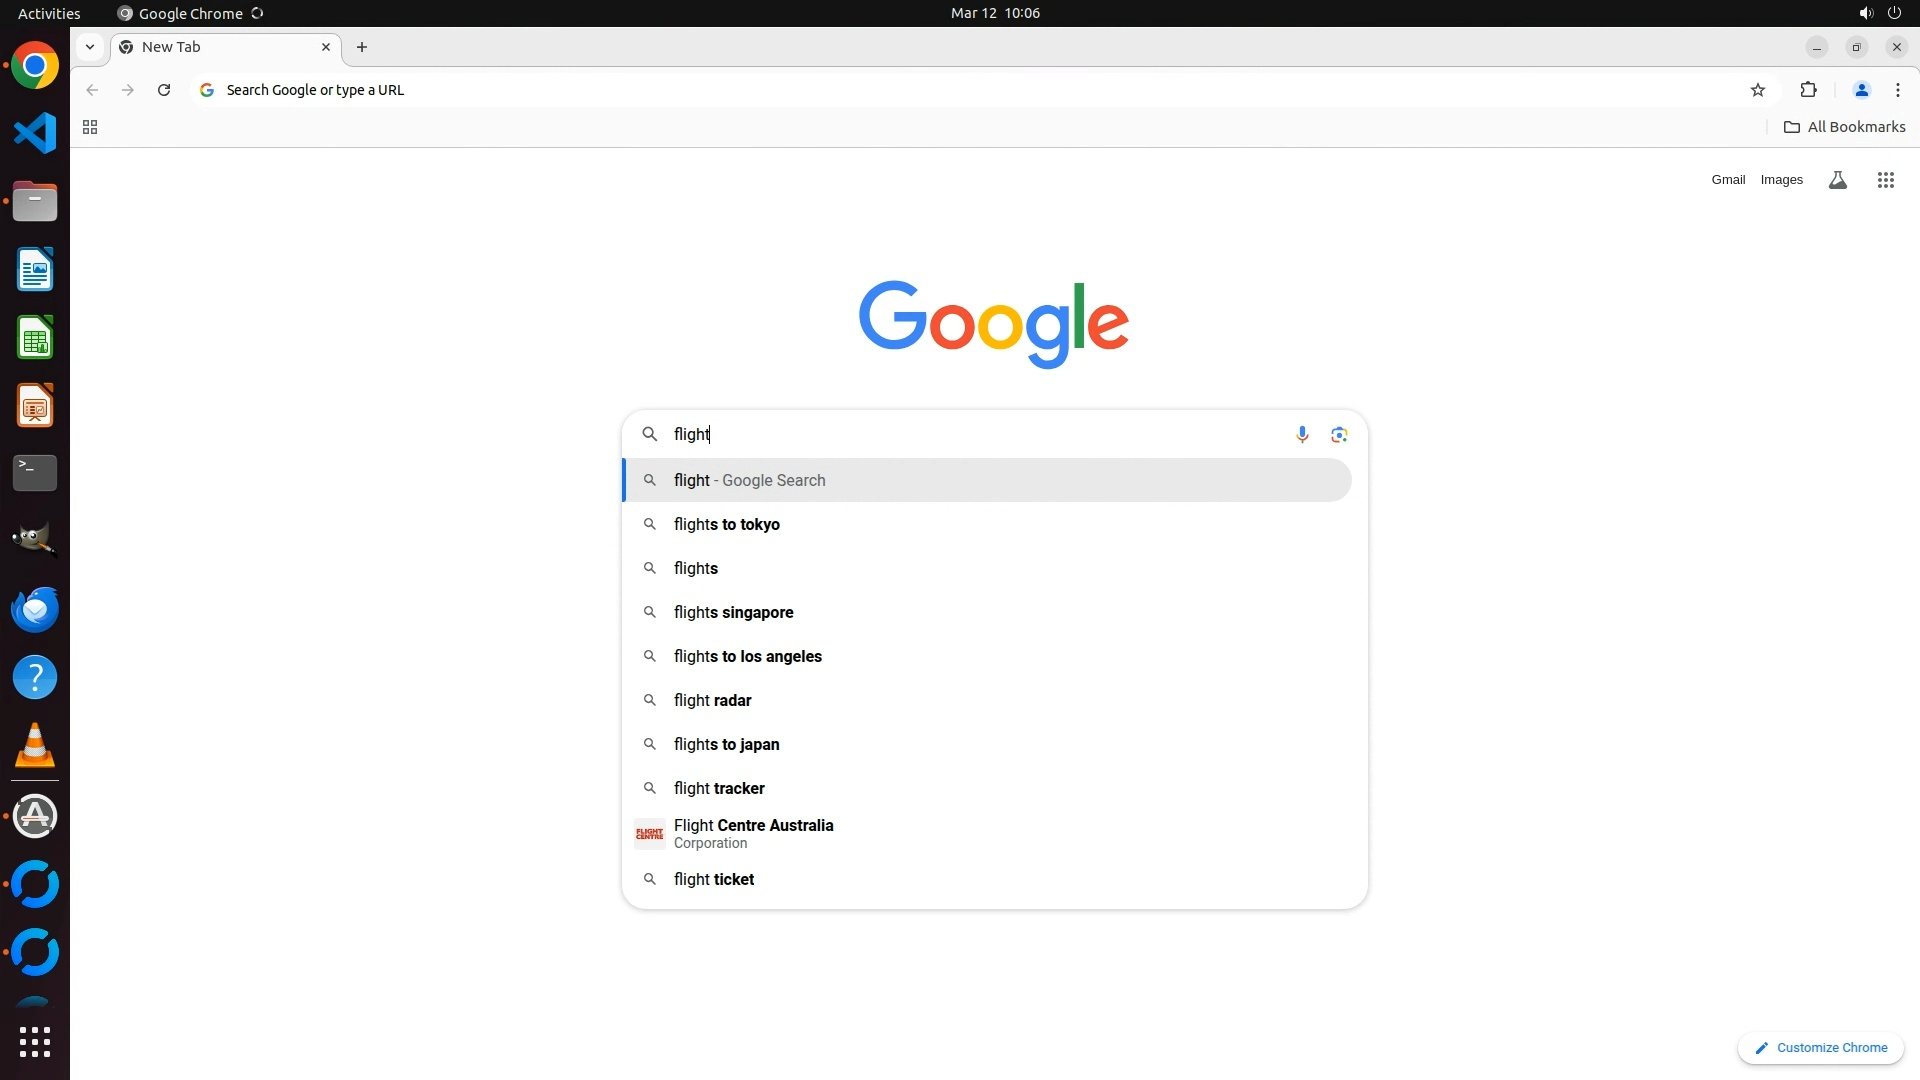Select the "flight radar" suggestion
The height and width of the screenshot is (1080, 1920).
tap(712, 700)
